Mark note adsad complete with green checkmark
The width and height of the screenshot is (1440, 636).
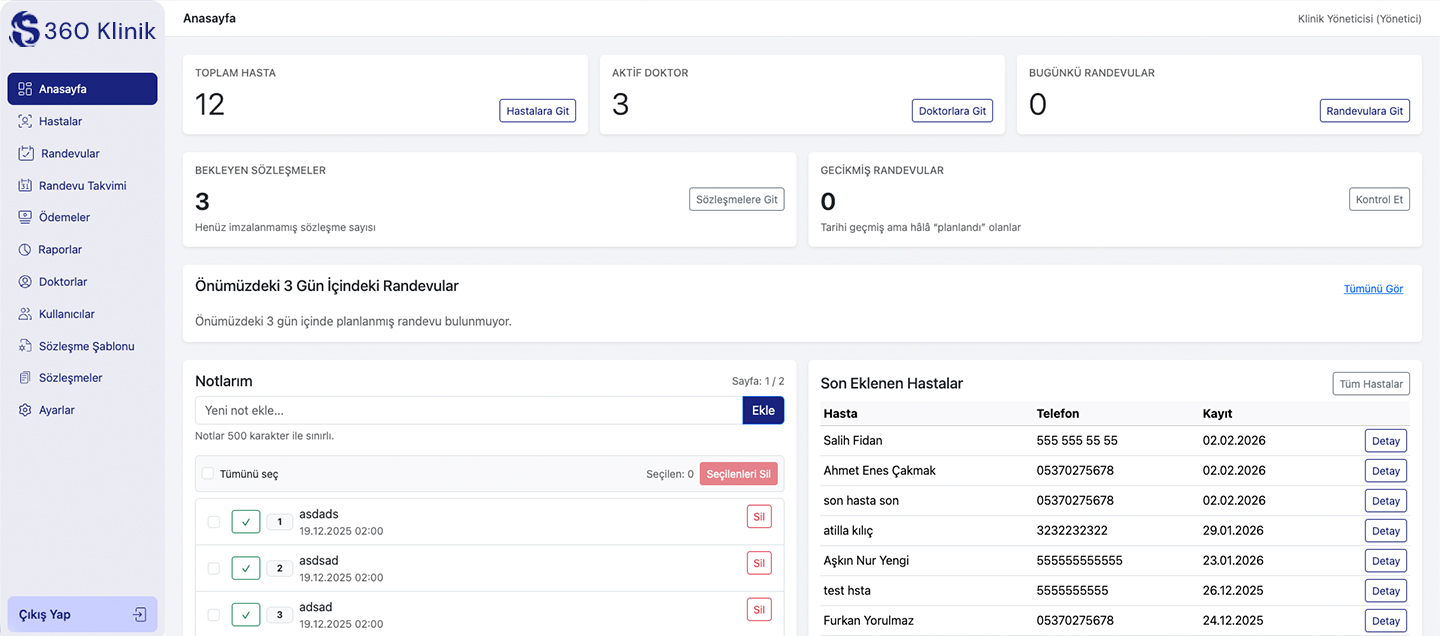[246, 614]
